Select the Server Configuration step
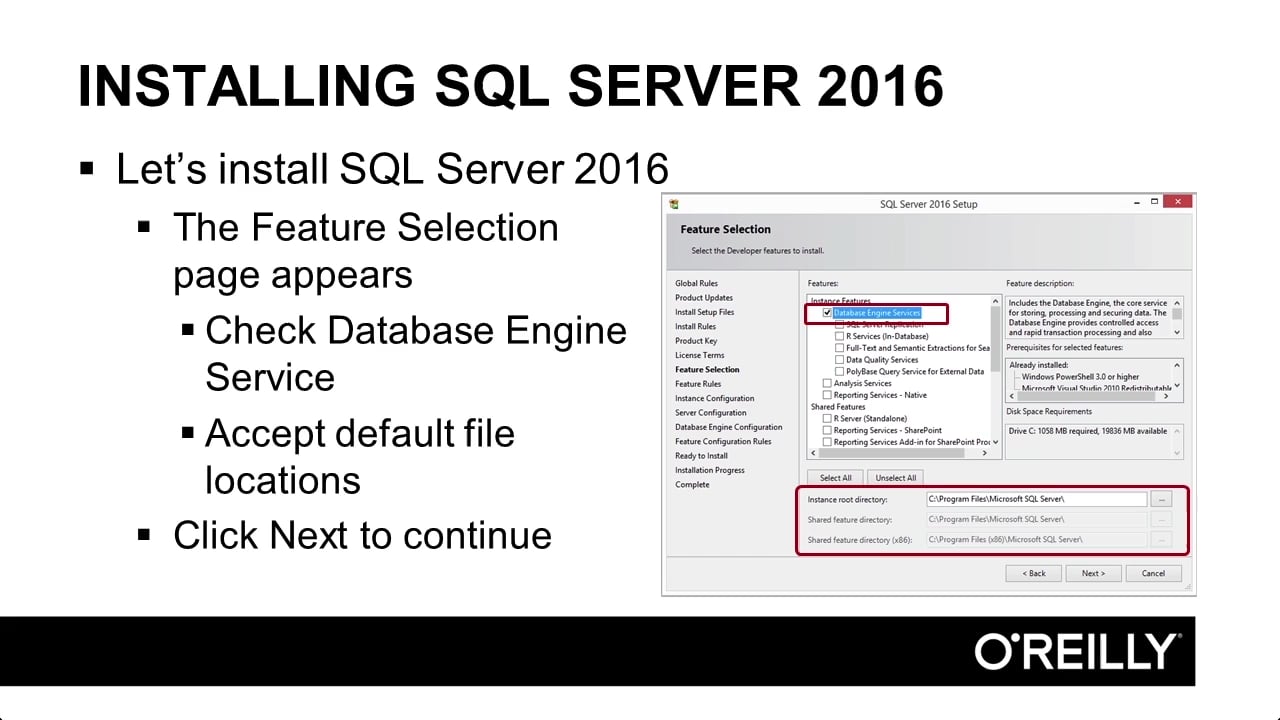 [711, 413]
